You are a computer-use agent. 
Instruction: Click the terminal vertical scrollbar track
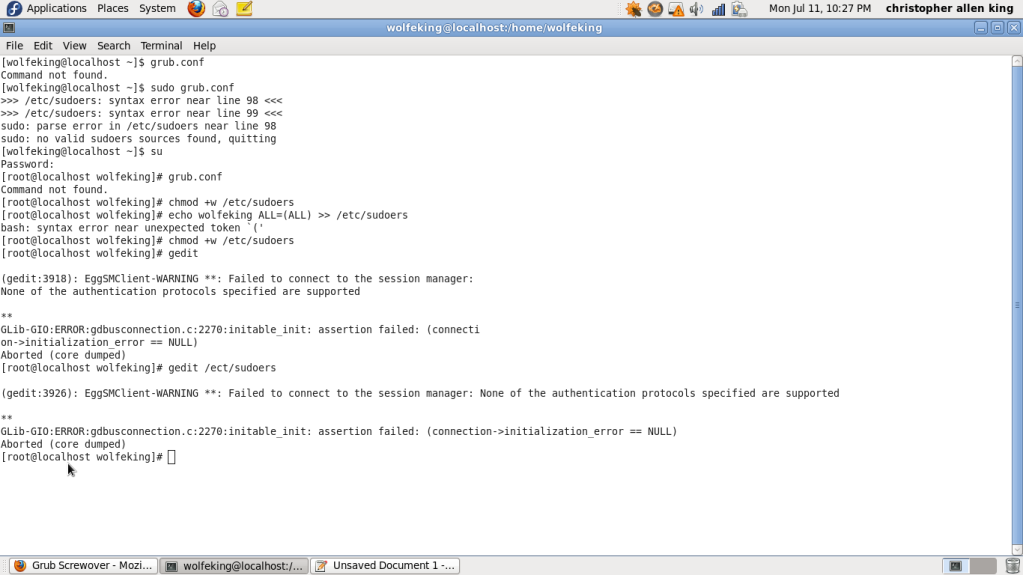tap(1016, 305)
